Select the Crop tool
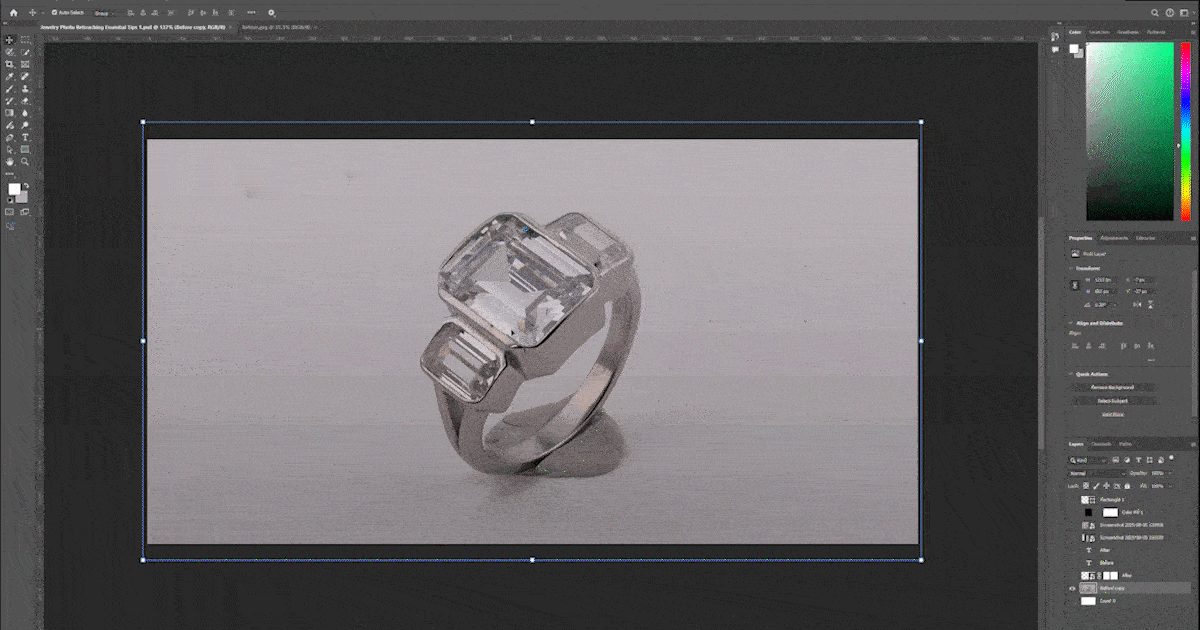The width and height of the screenshot is (1200, 630). (x=10, y=64)
